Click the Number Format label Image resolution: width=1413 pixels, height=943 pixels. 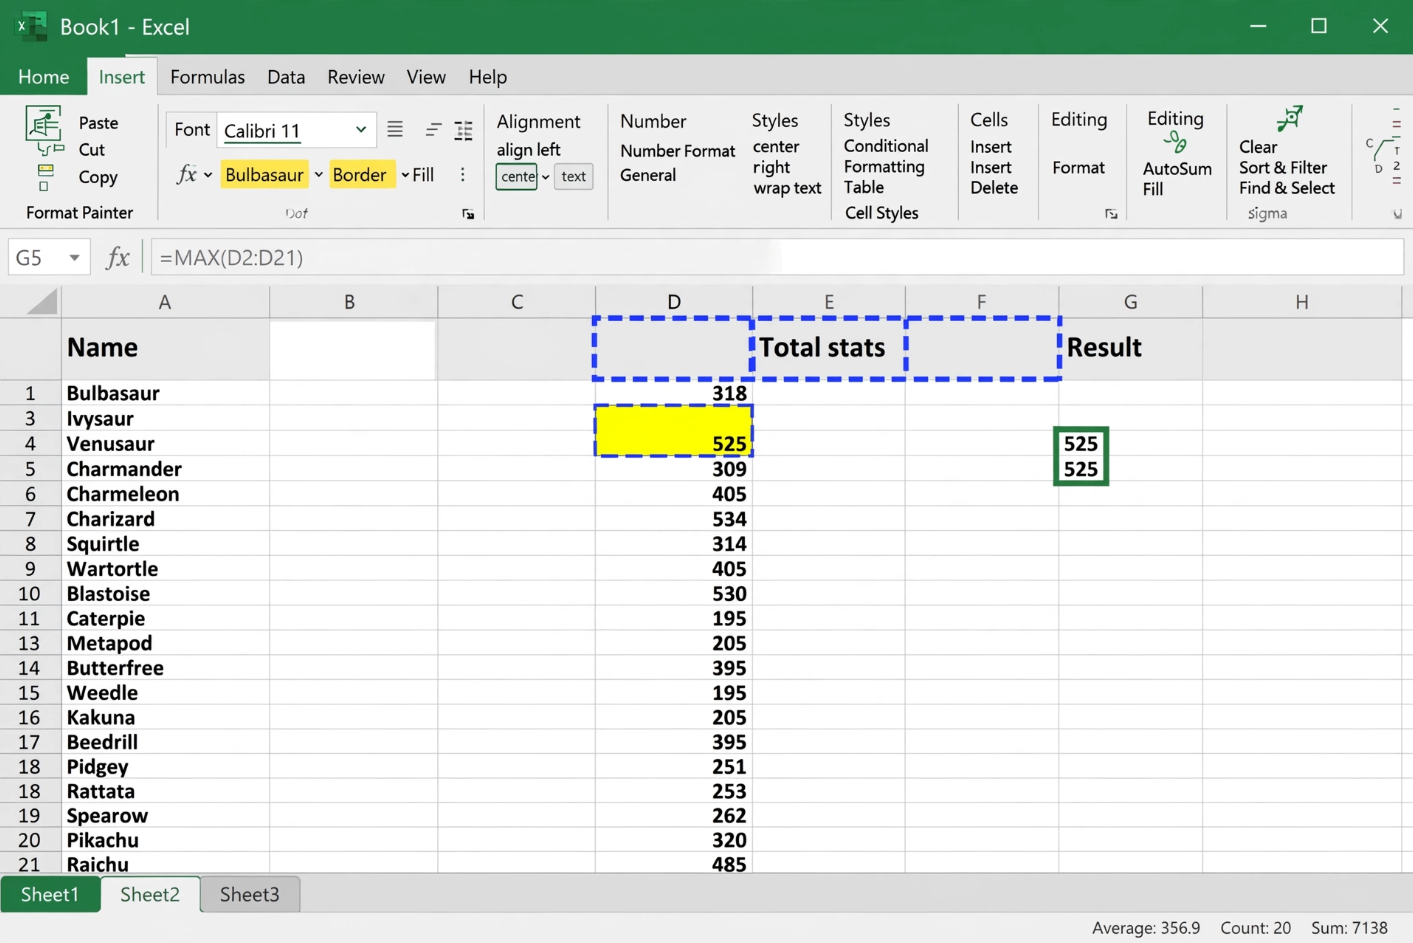(677, 151)
